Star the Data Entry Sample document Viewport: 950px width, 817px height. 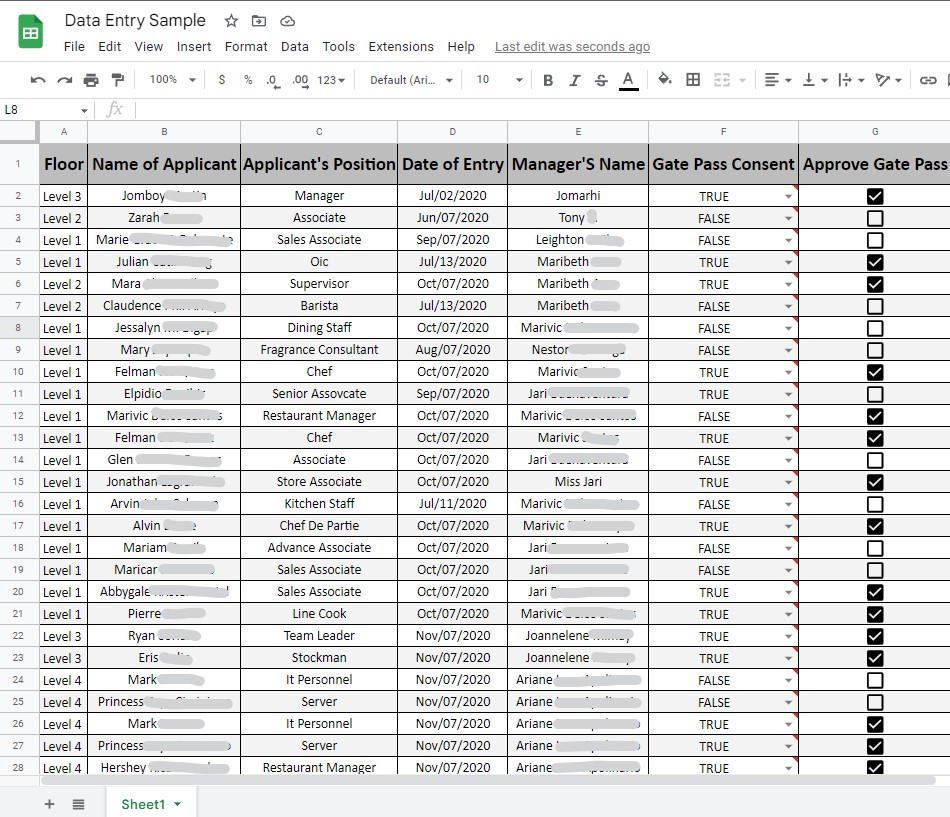tap(231, 21)
